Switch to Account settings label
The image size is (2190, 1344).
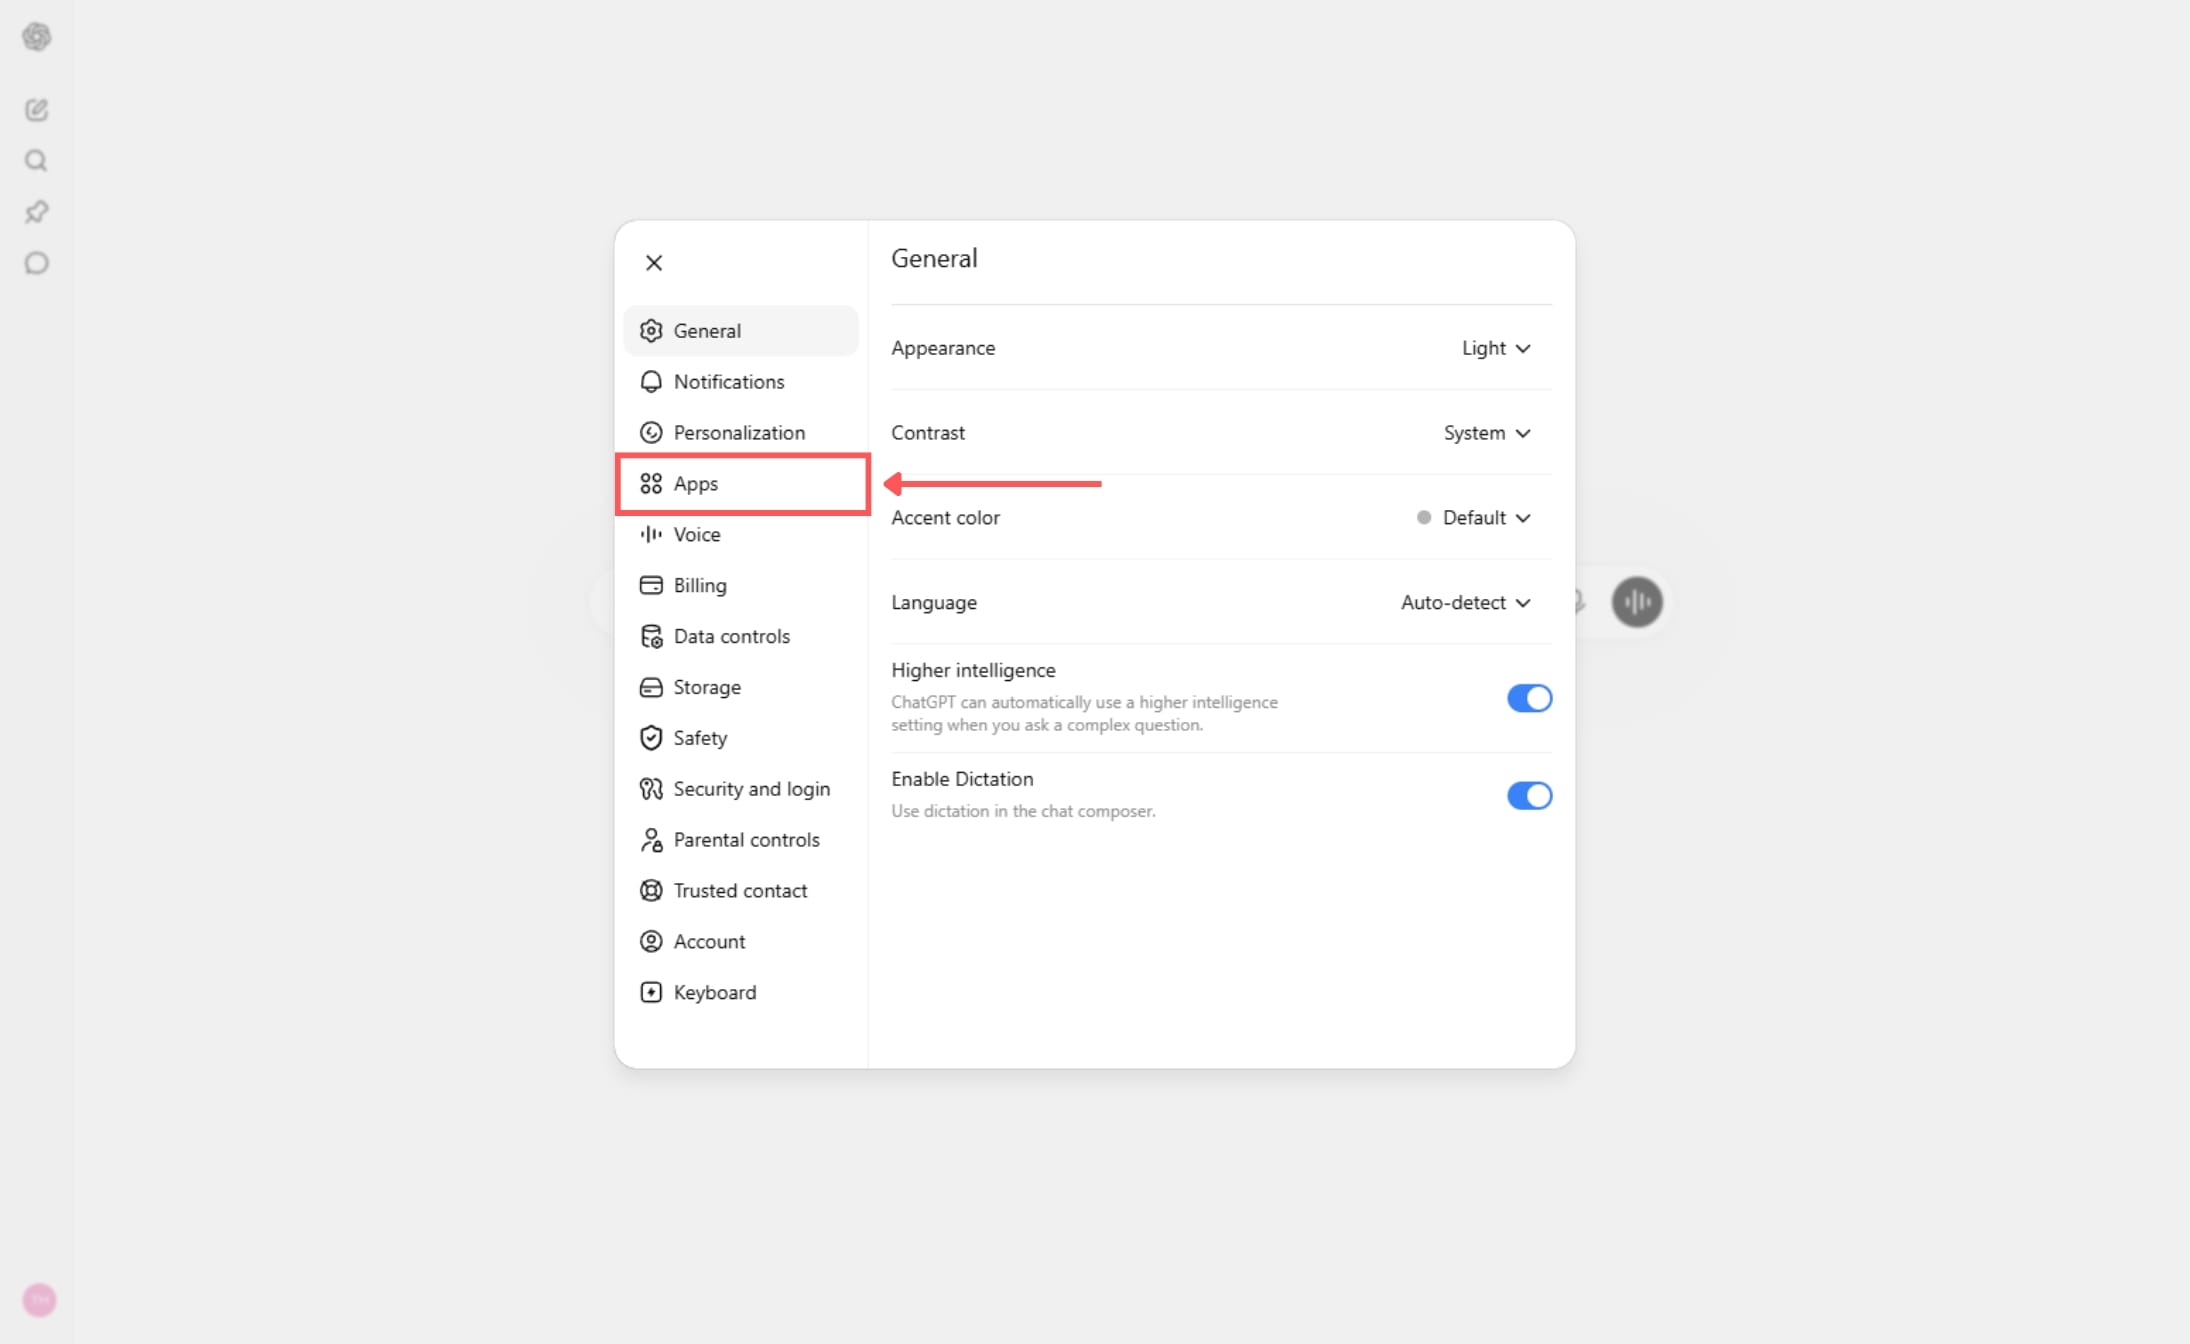tap(709, 942)
